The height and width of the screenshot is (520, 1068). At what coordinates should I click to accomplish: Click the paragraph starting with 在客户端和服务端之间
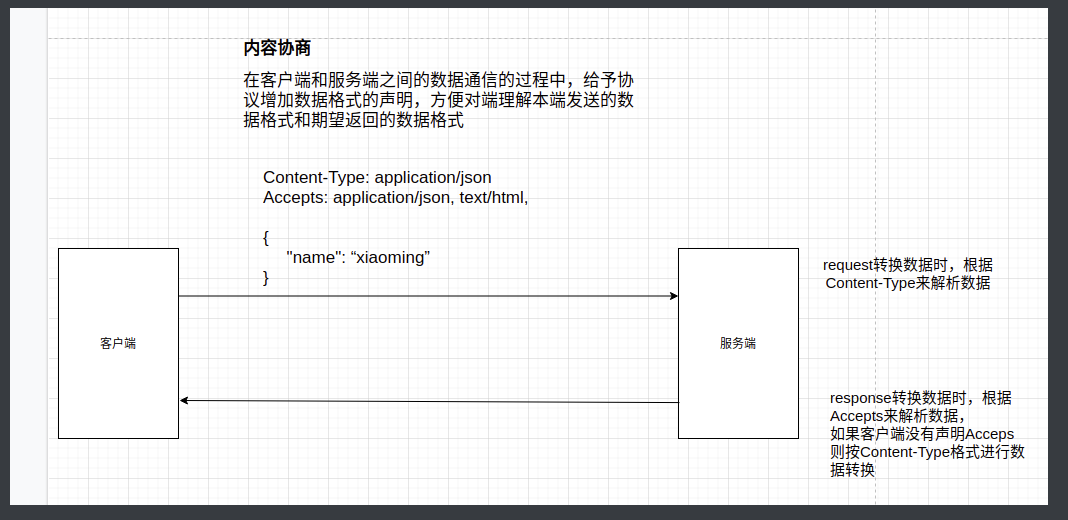439,101
